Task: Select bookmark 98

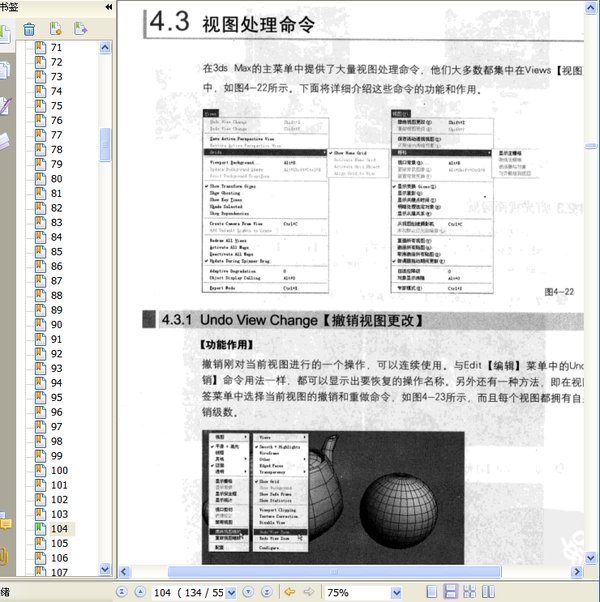Action: 56,441
